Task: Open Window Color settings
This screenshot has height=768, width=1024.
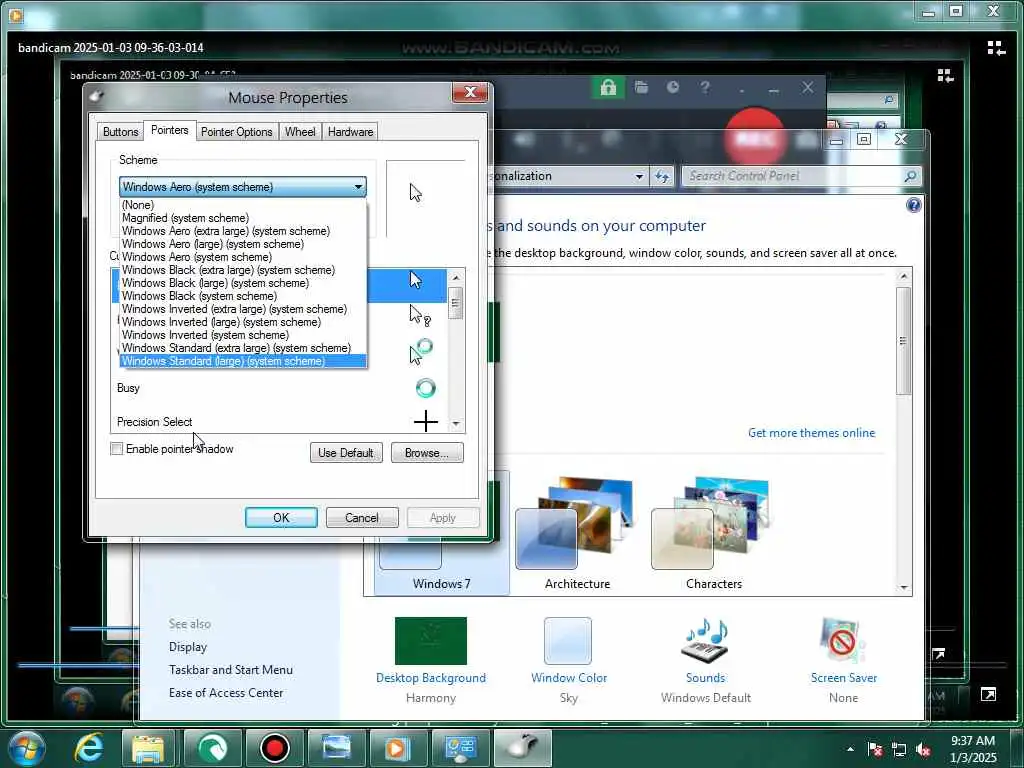Action: pyautogui.click(x=569, y=660)
